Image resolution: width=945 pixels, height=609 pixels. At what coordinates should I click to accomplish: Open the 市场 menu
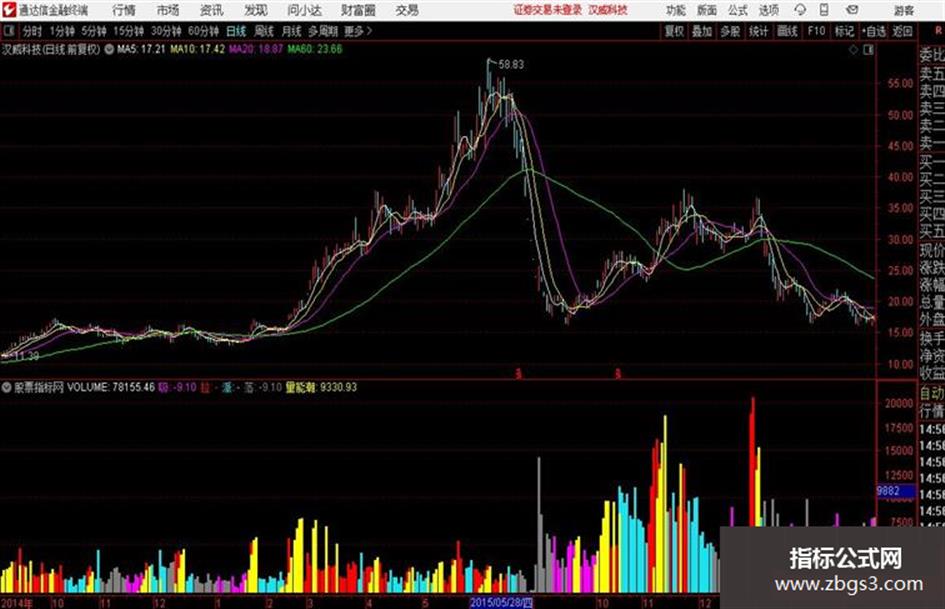(168, 10)
